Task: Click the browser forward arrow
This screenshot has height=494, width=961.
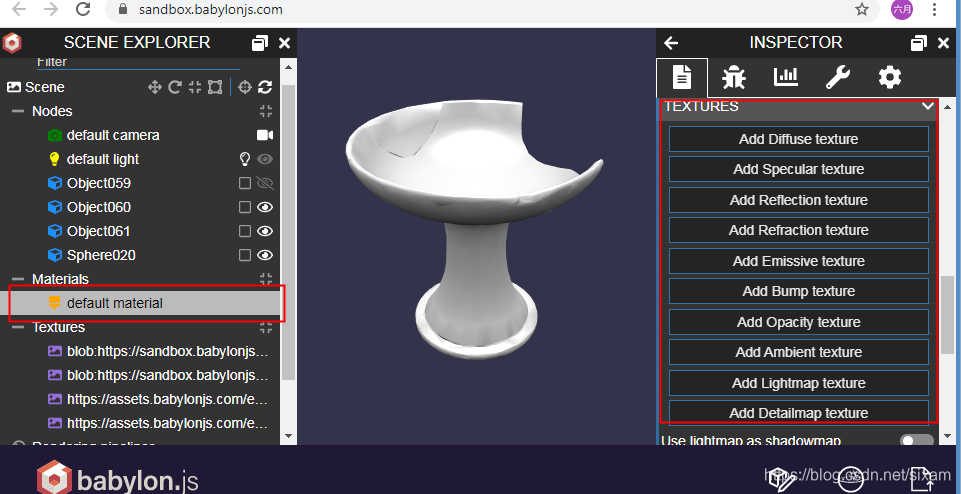Action: pyautogui.click(x=51, y=9)
